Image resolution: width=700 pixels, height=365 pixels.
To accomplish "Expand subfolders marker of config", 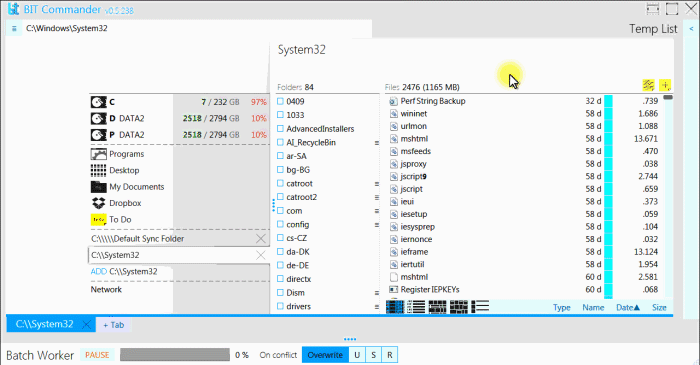I will pyautogui.click(x=377, y=225).
